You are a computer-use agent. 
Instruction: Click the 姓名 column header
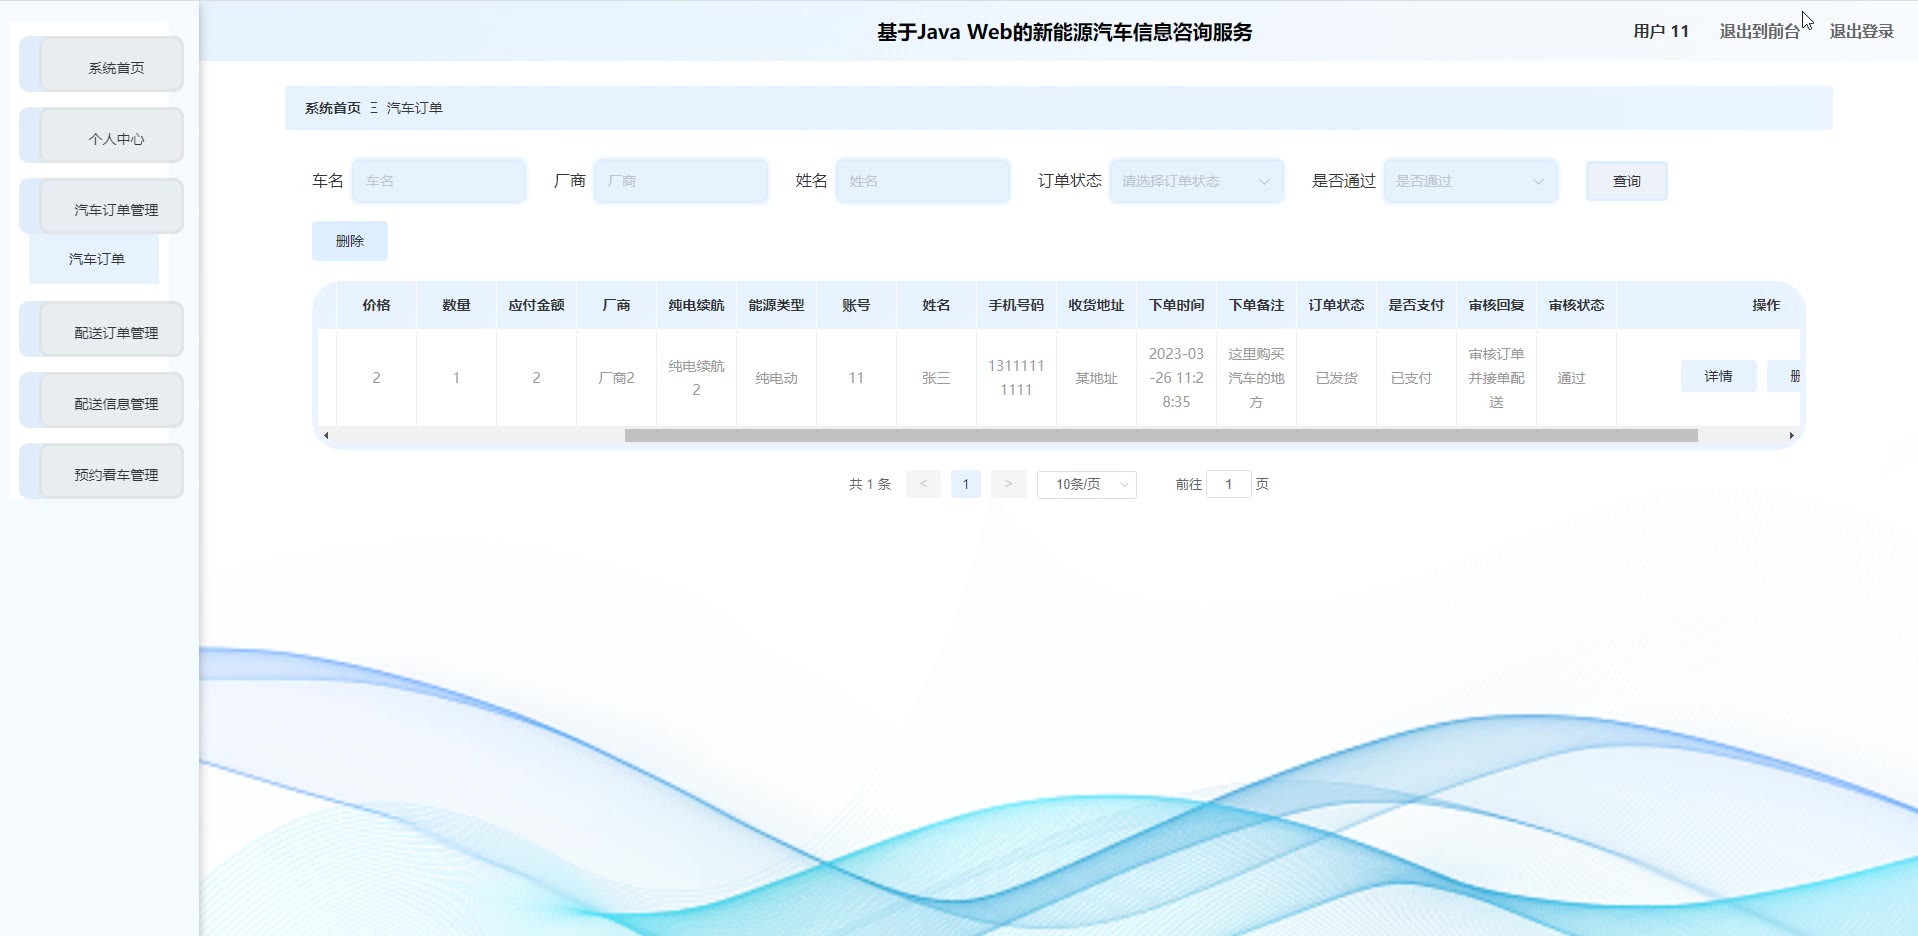tap(936, 305)
